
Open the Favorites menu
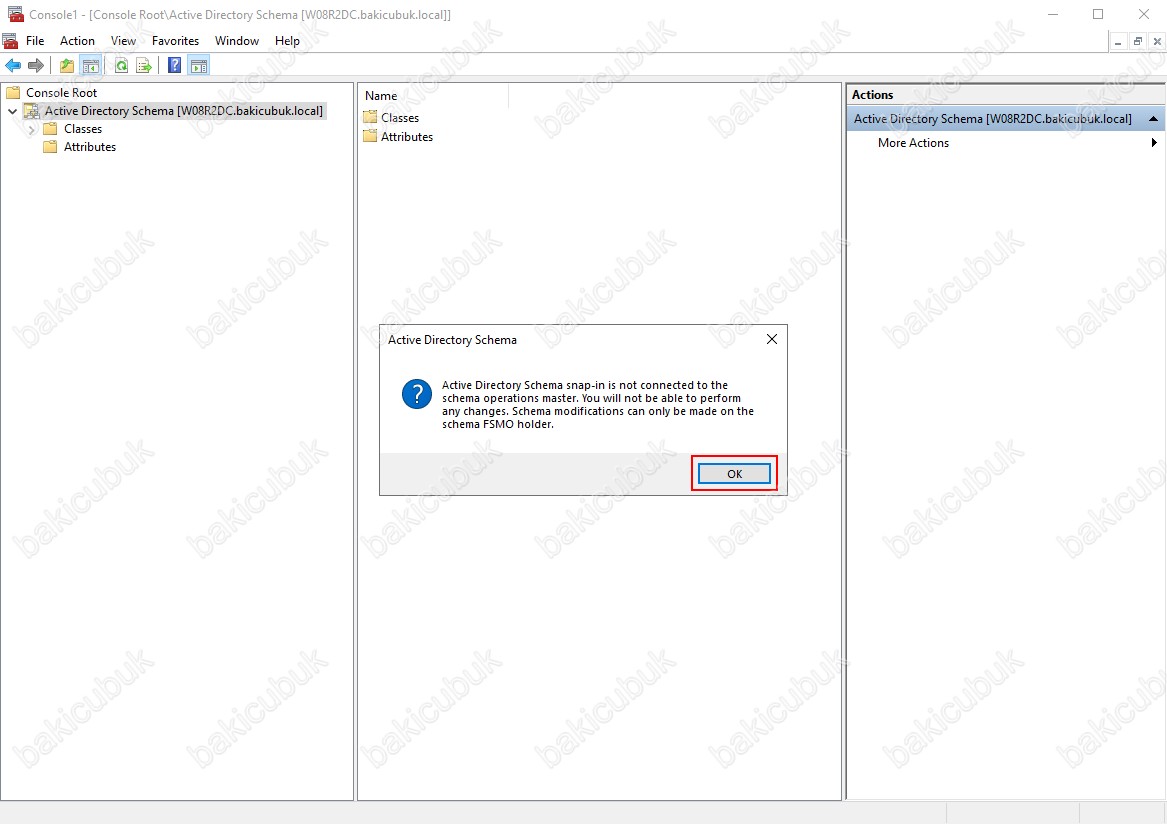point(176,41)
